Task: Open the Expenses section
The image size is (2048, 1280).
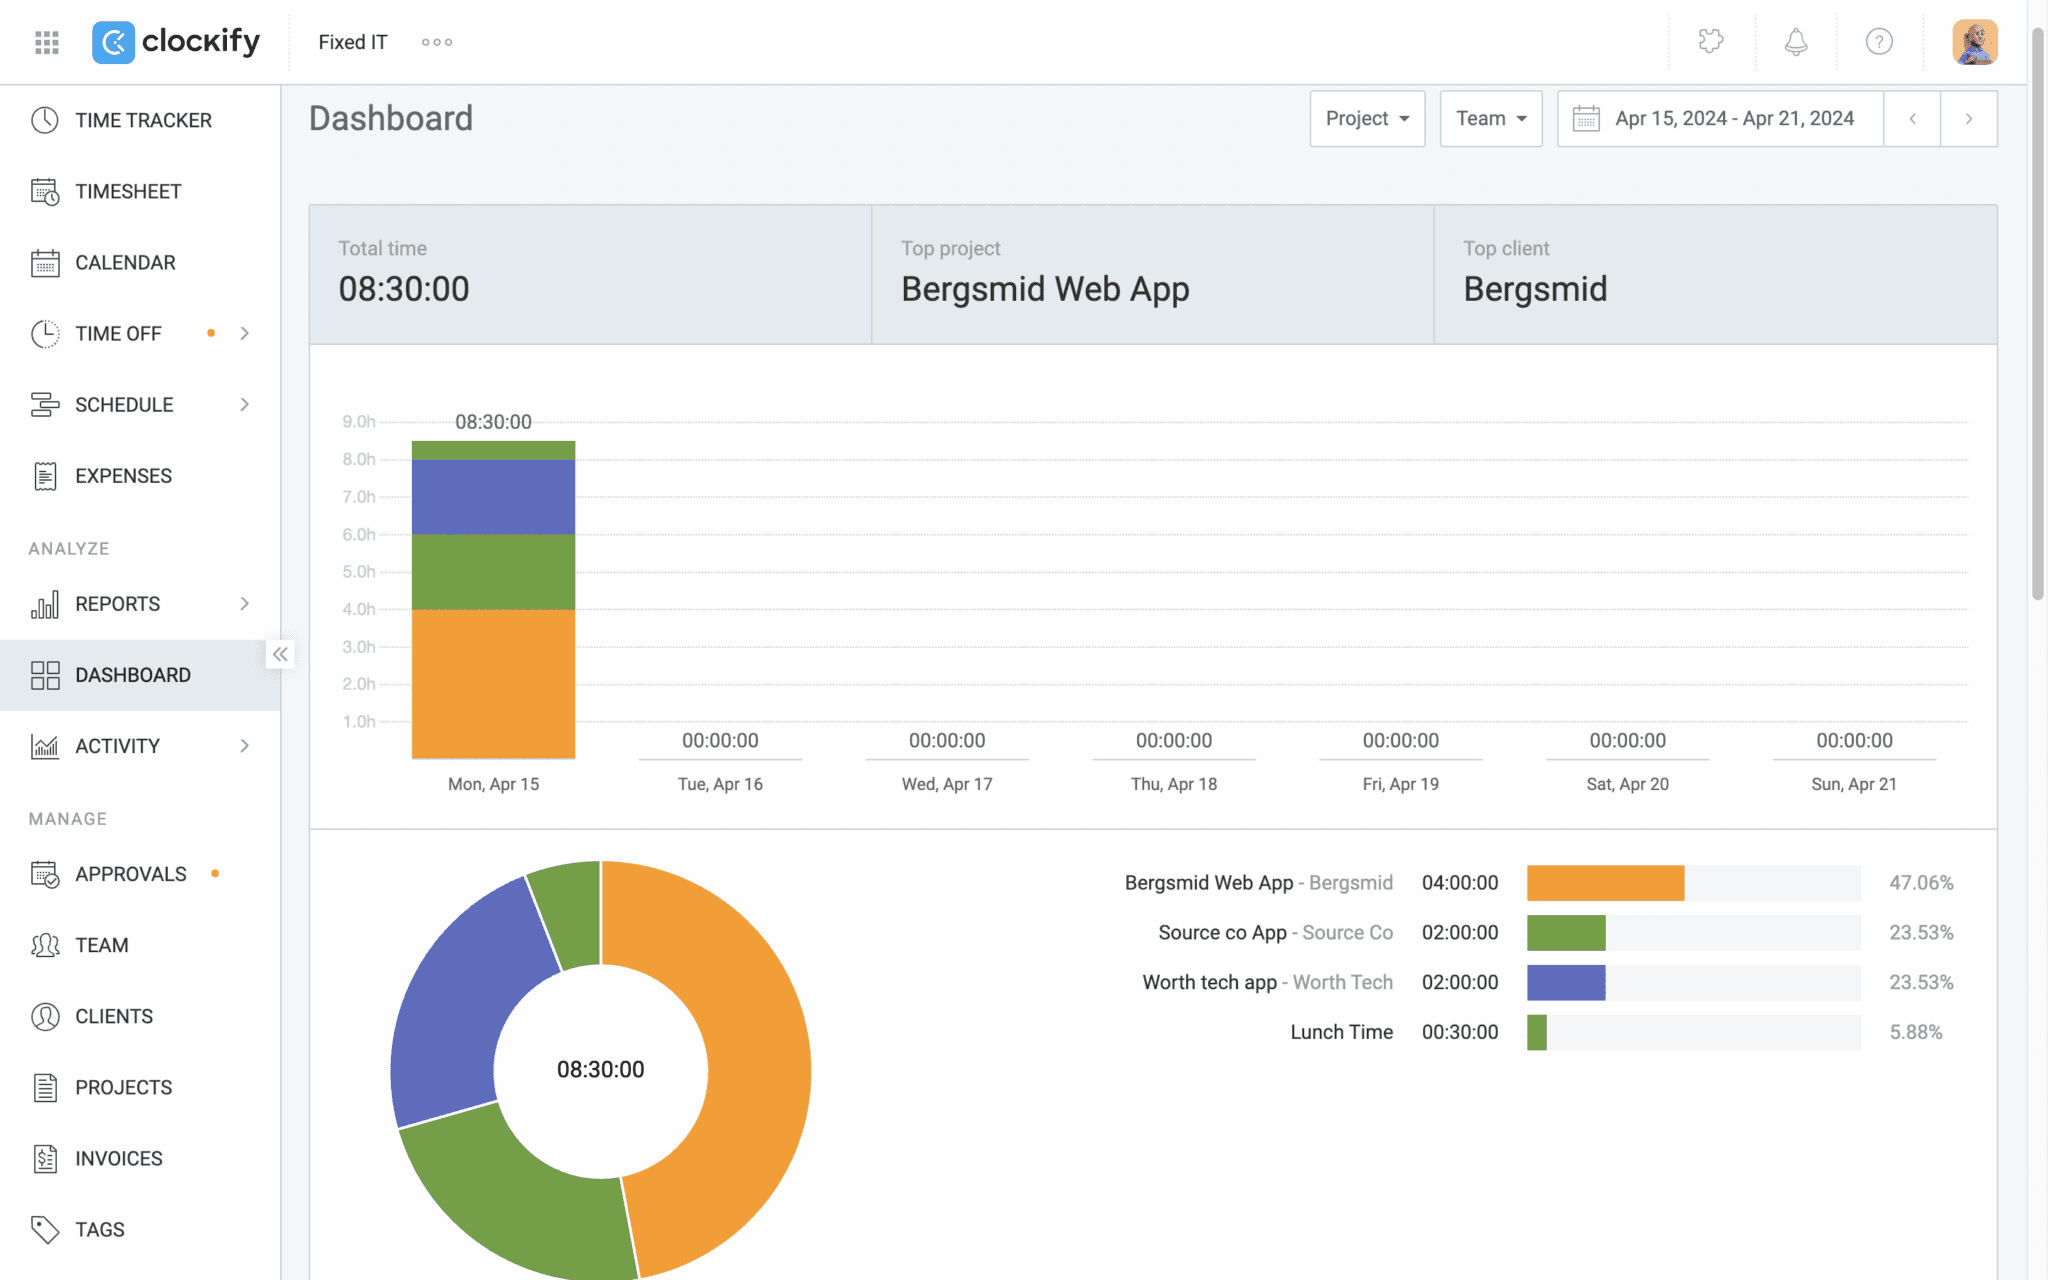Action: [x=123, y=476]
